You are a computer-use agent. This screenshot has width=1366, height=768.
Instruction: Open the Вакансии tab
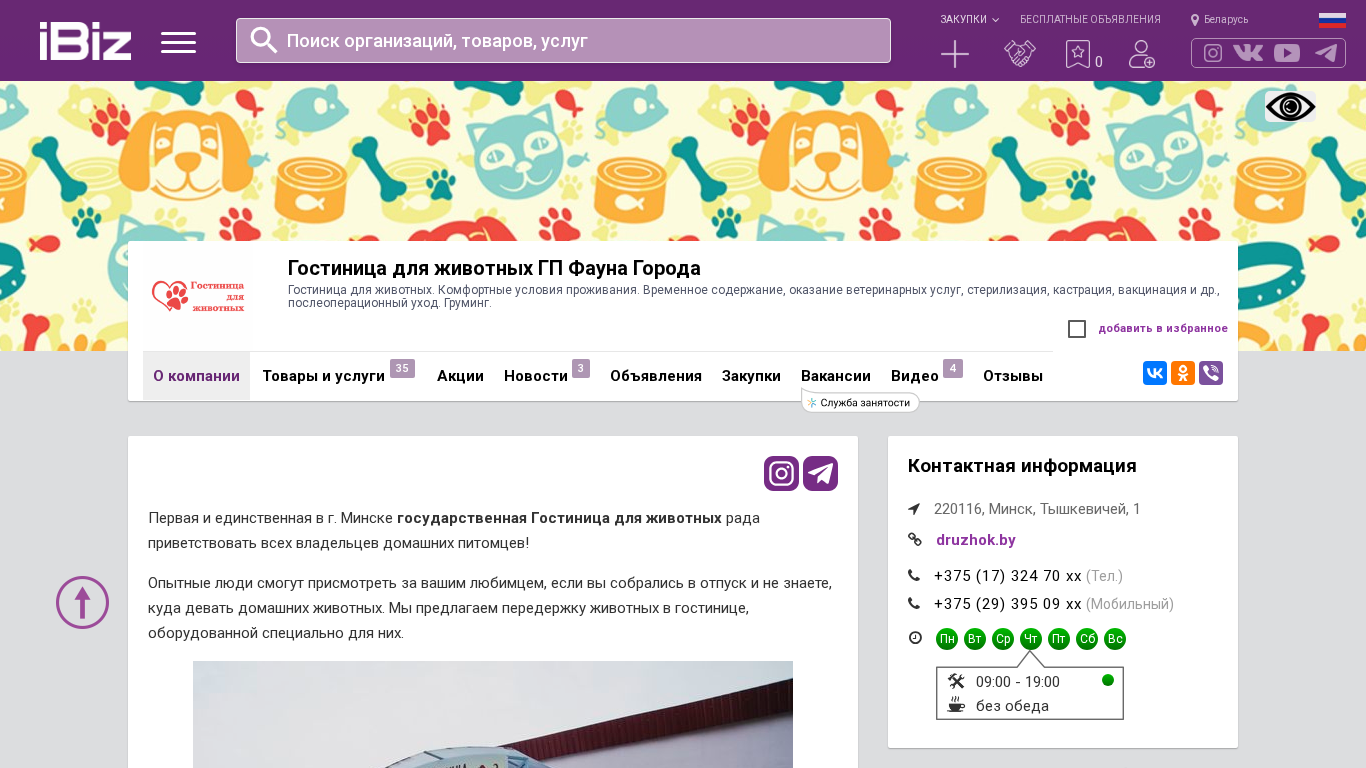click(x=836, y=376)
